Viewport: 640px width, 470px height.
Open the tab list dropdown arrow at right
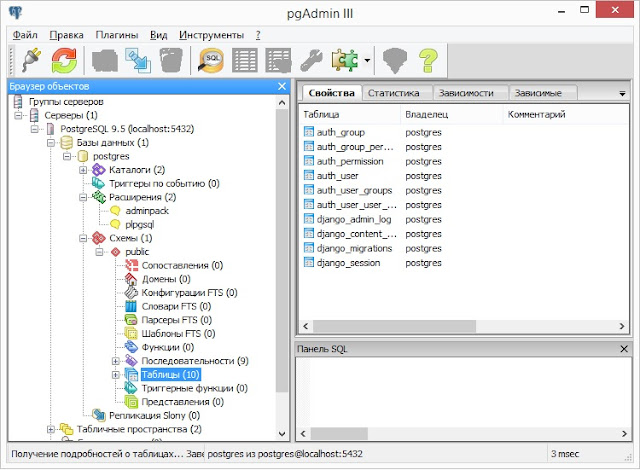[x=622, y=94]
